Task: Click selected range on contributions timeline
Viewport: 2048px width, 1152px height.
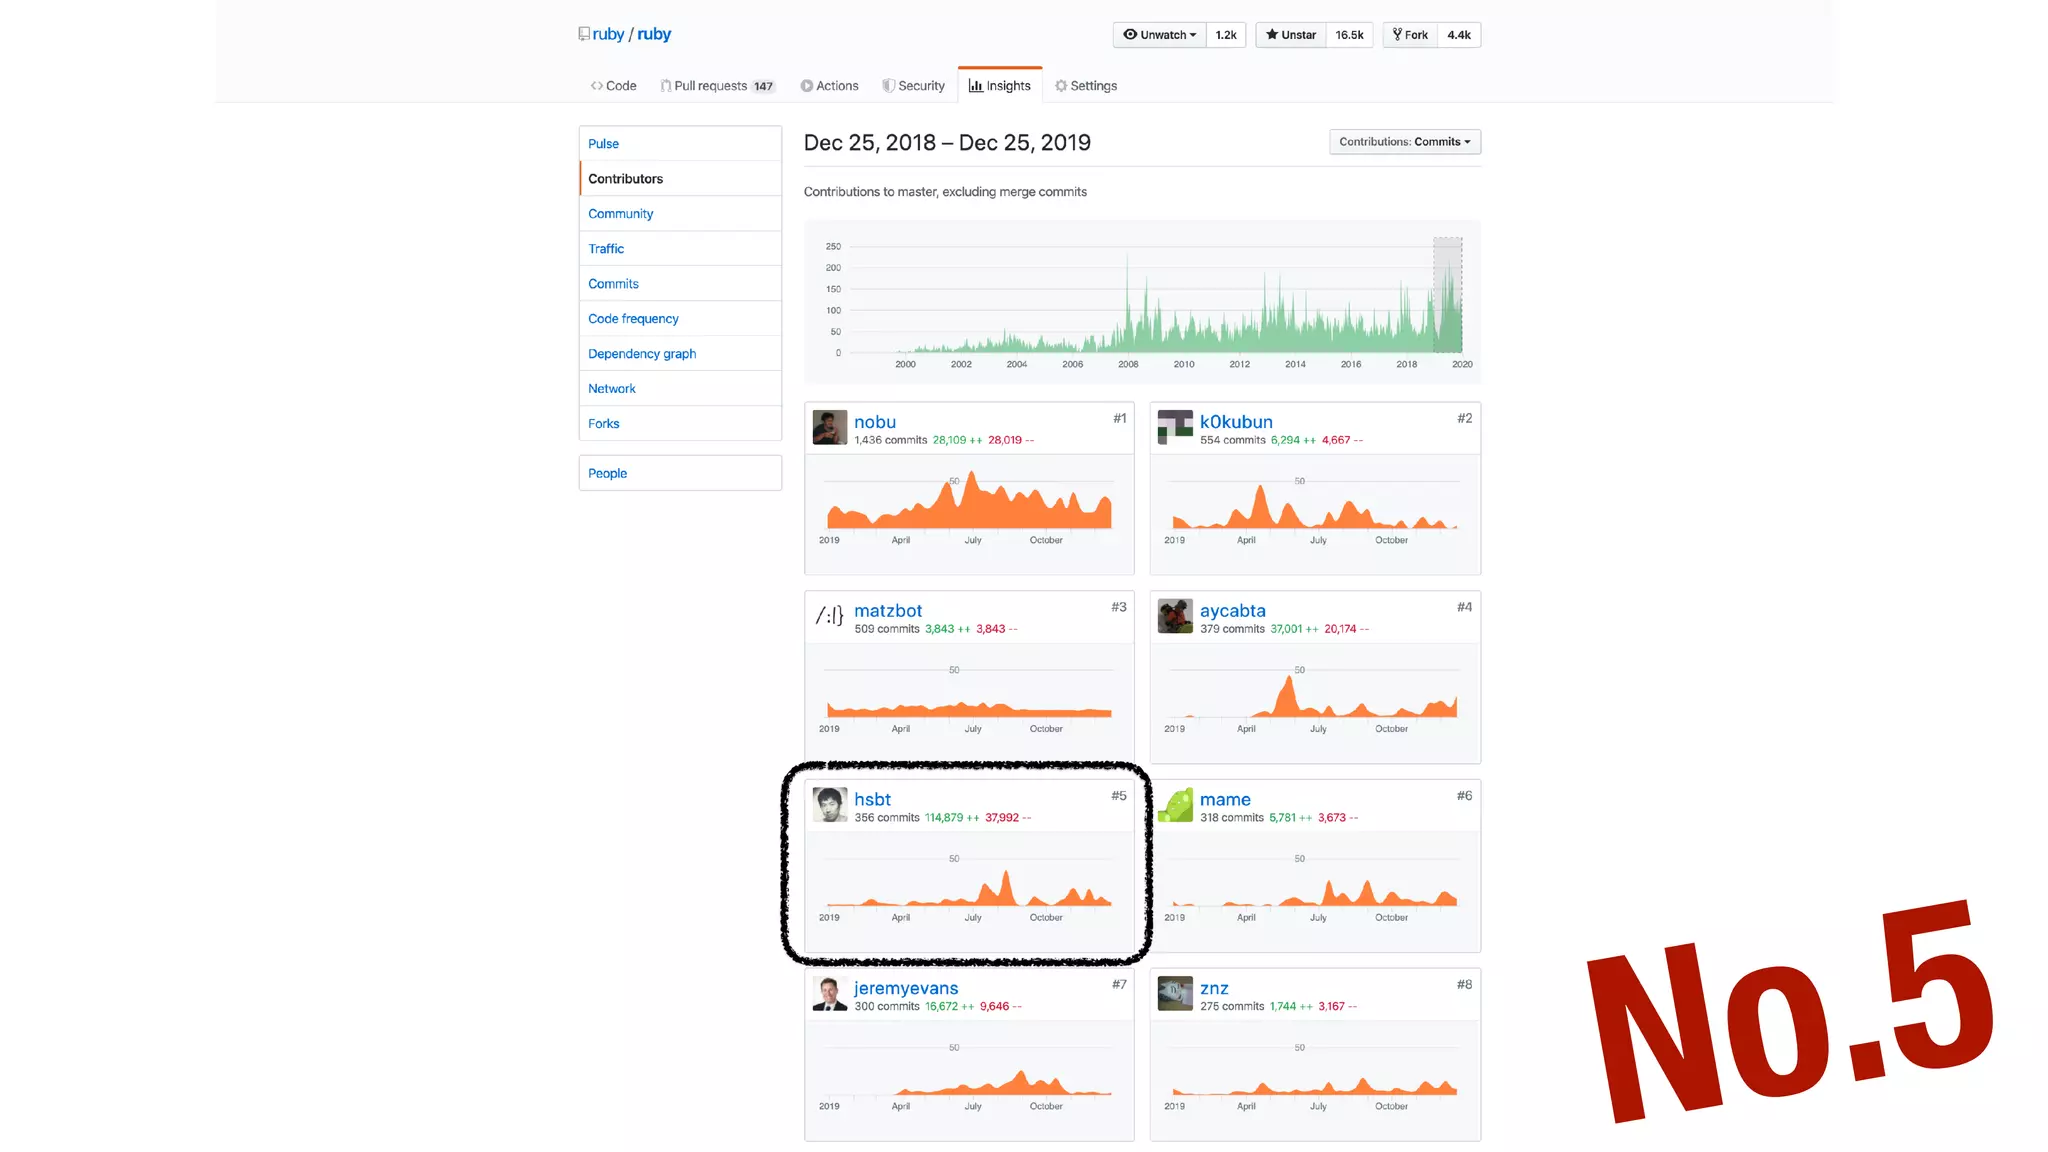Action: (x=1447, y=295)
